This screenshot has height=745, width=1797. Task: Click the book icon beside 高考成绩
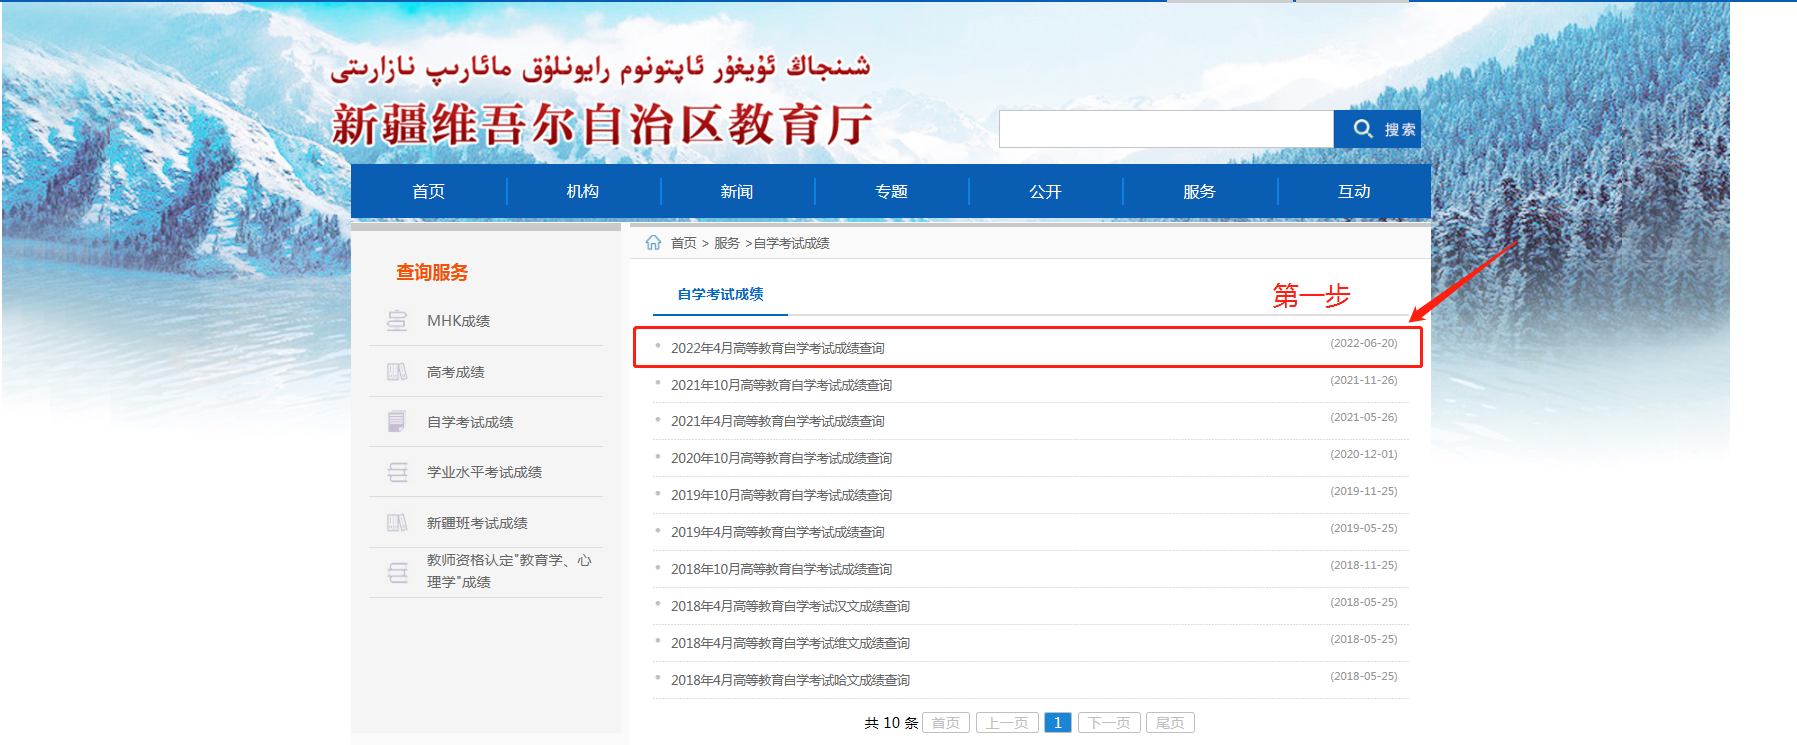(397, 372)
